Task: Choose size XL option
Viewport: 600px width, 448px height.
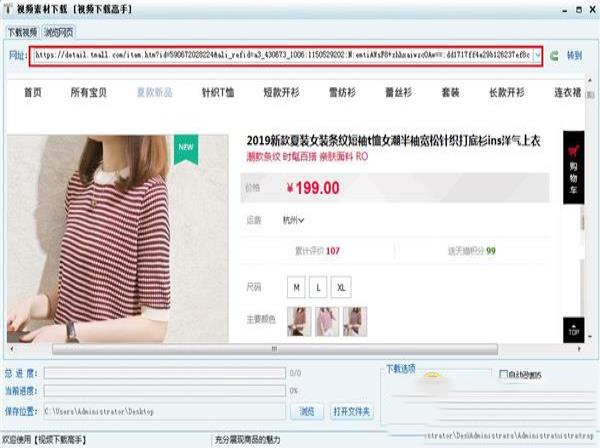Action: click(342, 287)
